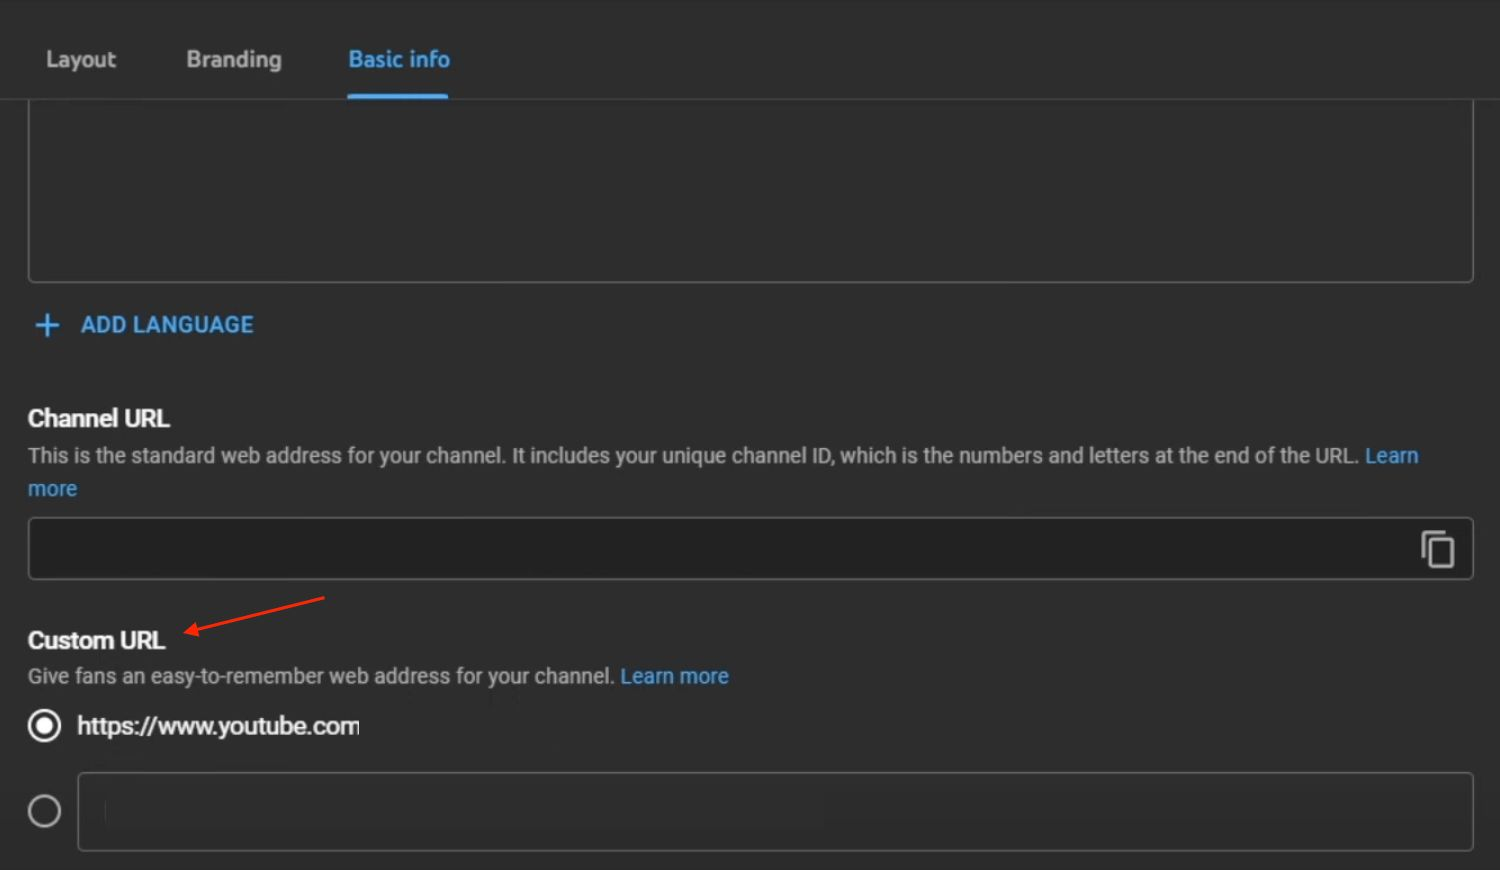This screenshot has width=1500, height=870.
Task: Click the Custom URL heading
Action: click(97, 641)
